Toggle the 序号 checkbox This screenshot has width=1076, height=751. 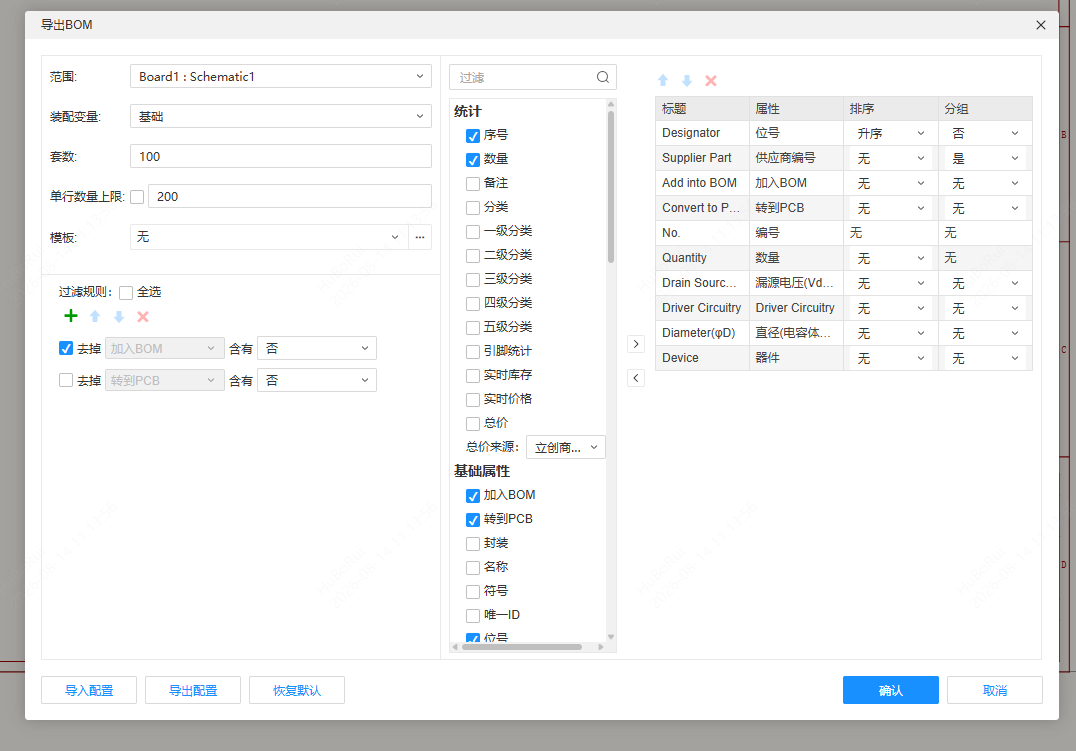tap(473, 136)
